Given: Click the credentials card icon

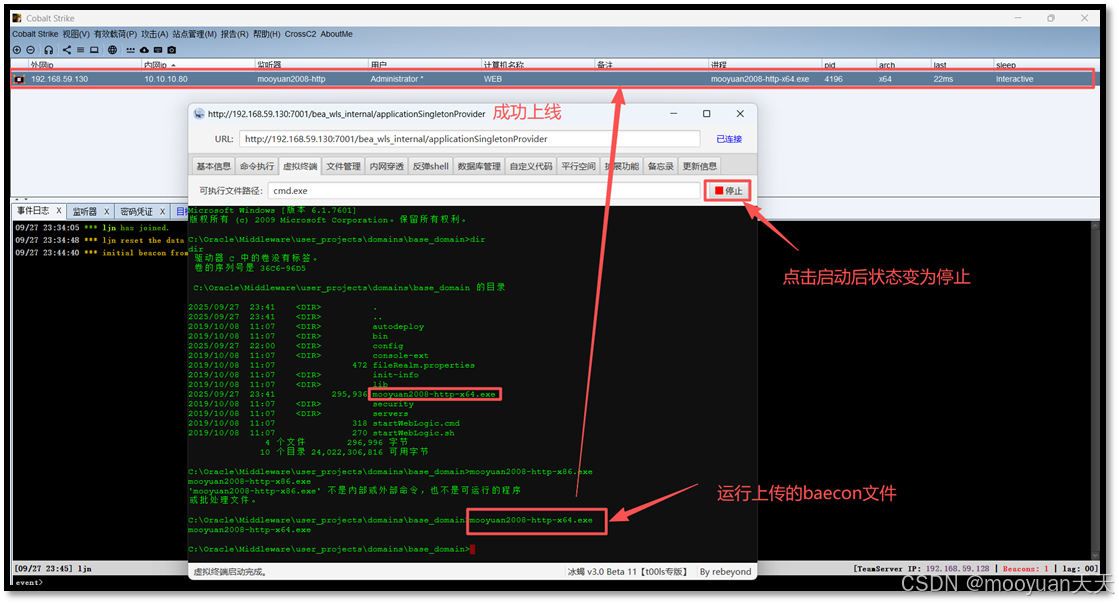Looking at the screenshot, I should pos(158,50).
